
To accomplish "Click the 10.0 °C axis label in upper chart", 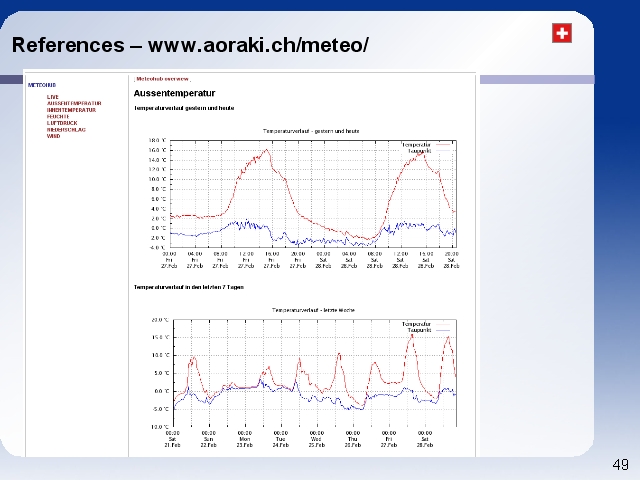I will coord(158,179).
